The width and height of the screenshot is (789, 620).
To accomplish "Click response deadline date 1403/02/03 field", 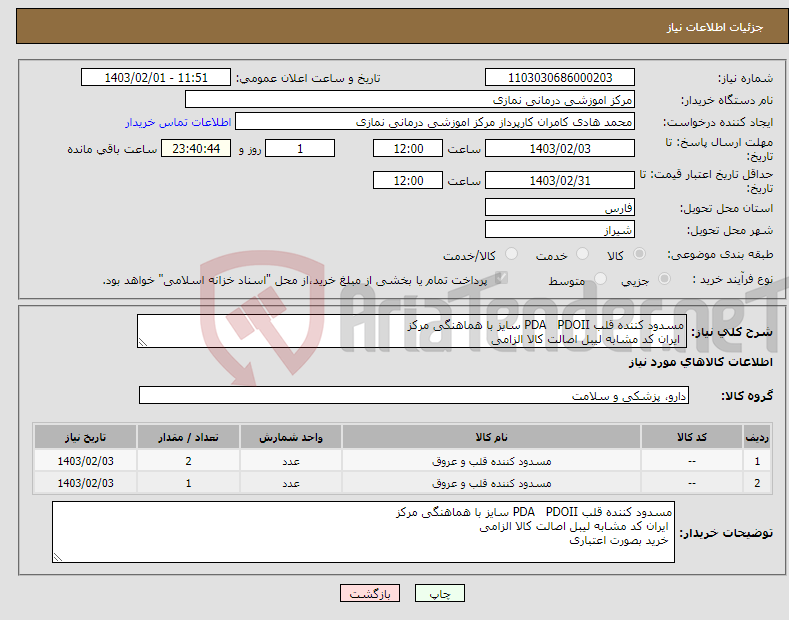I will coord(560,148).
